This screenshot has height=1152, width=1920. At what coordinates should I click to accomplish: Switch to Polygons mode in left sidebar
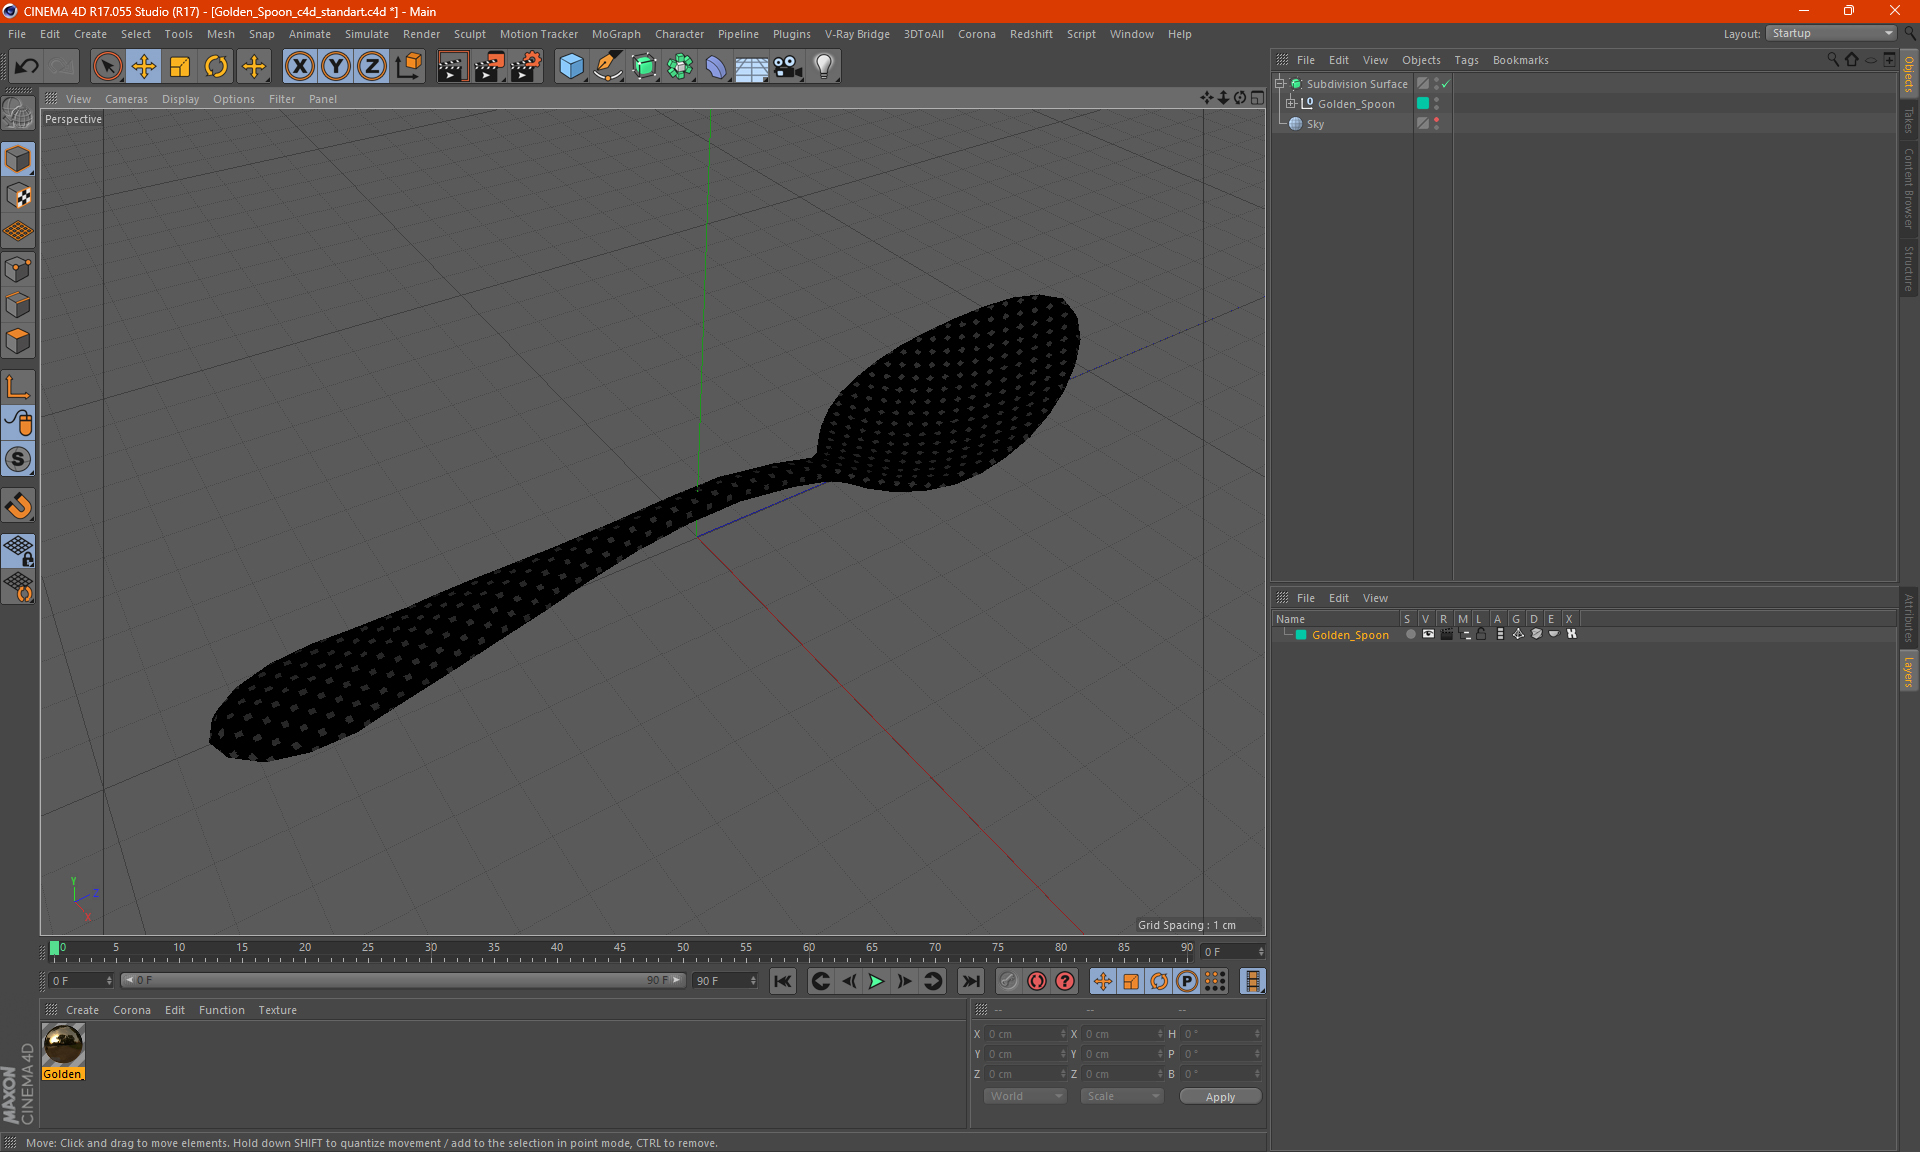coord(18,342)
